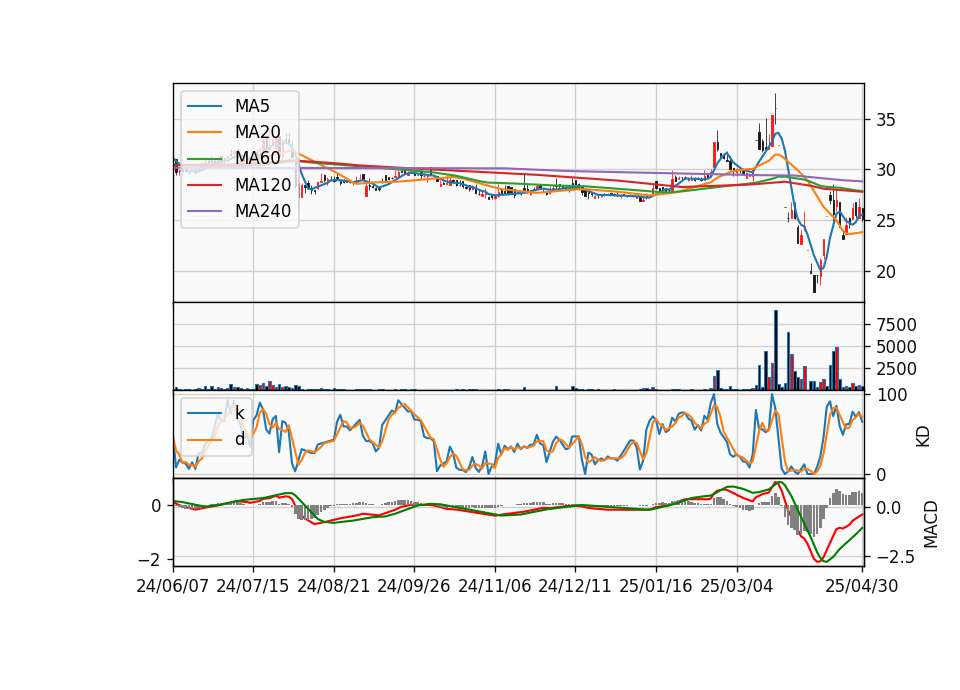Click the d legend entry in KD panel
The image size is (960, 690).
(240, 439)
